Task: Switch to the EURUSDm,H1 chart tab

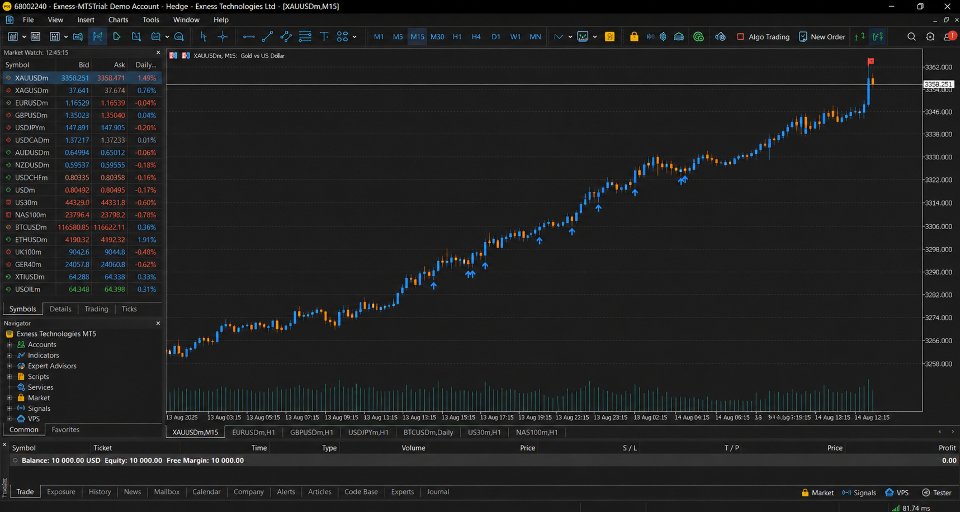Action: (253, 432)
